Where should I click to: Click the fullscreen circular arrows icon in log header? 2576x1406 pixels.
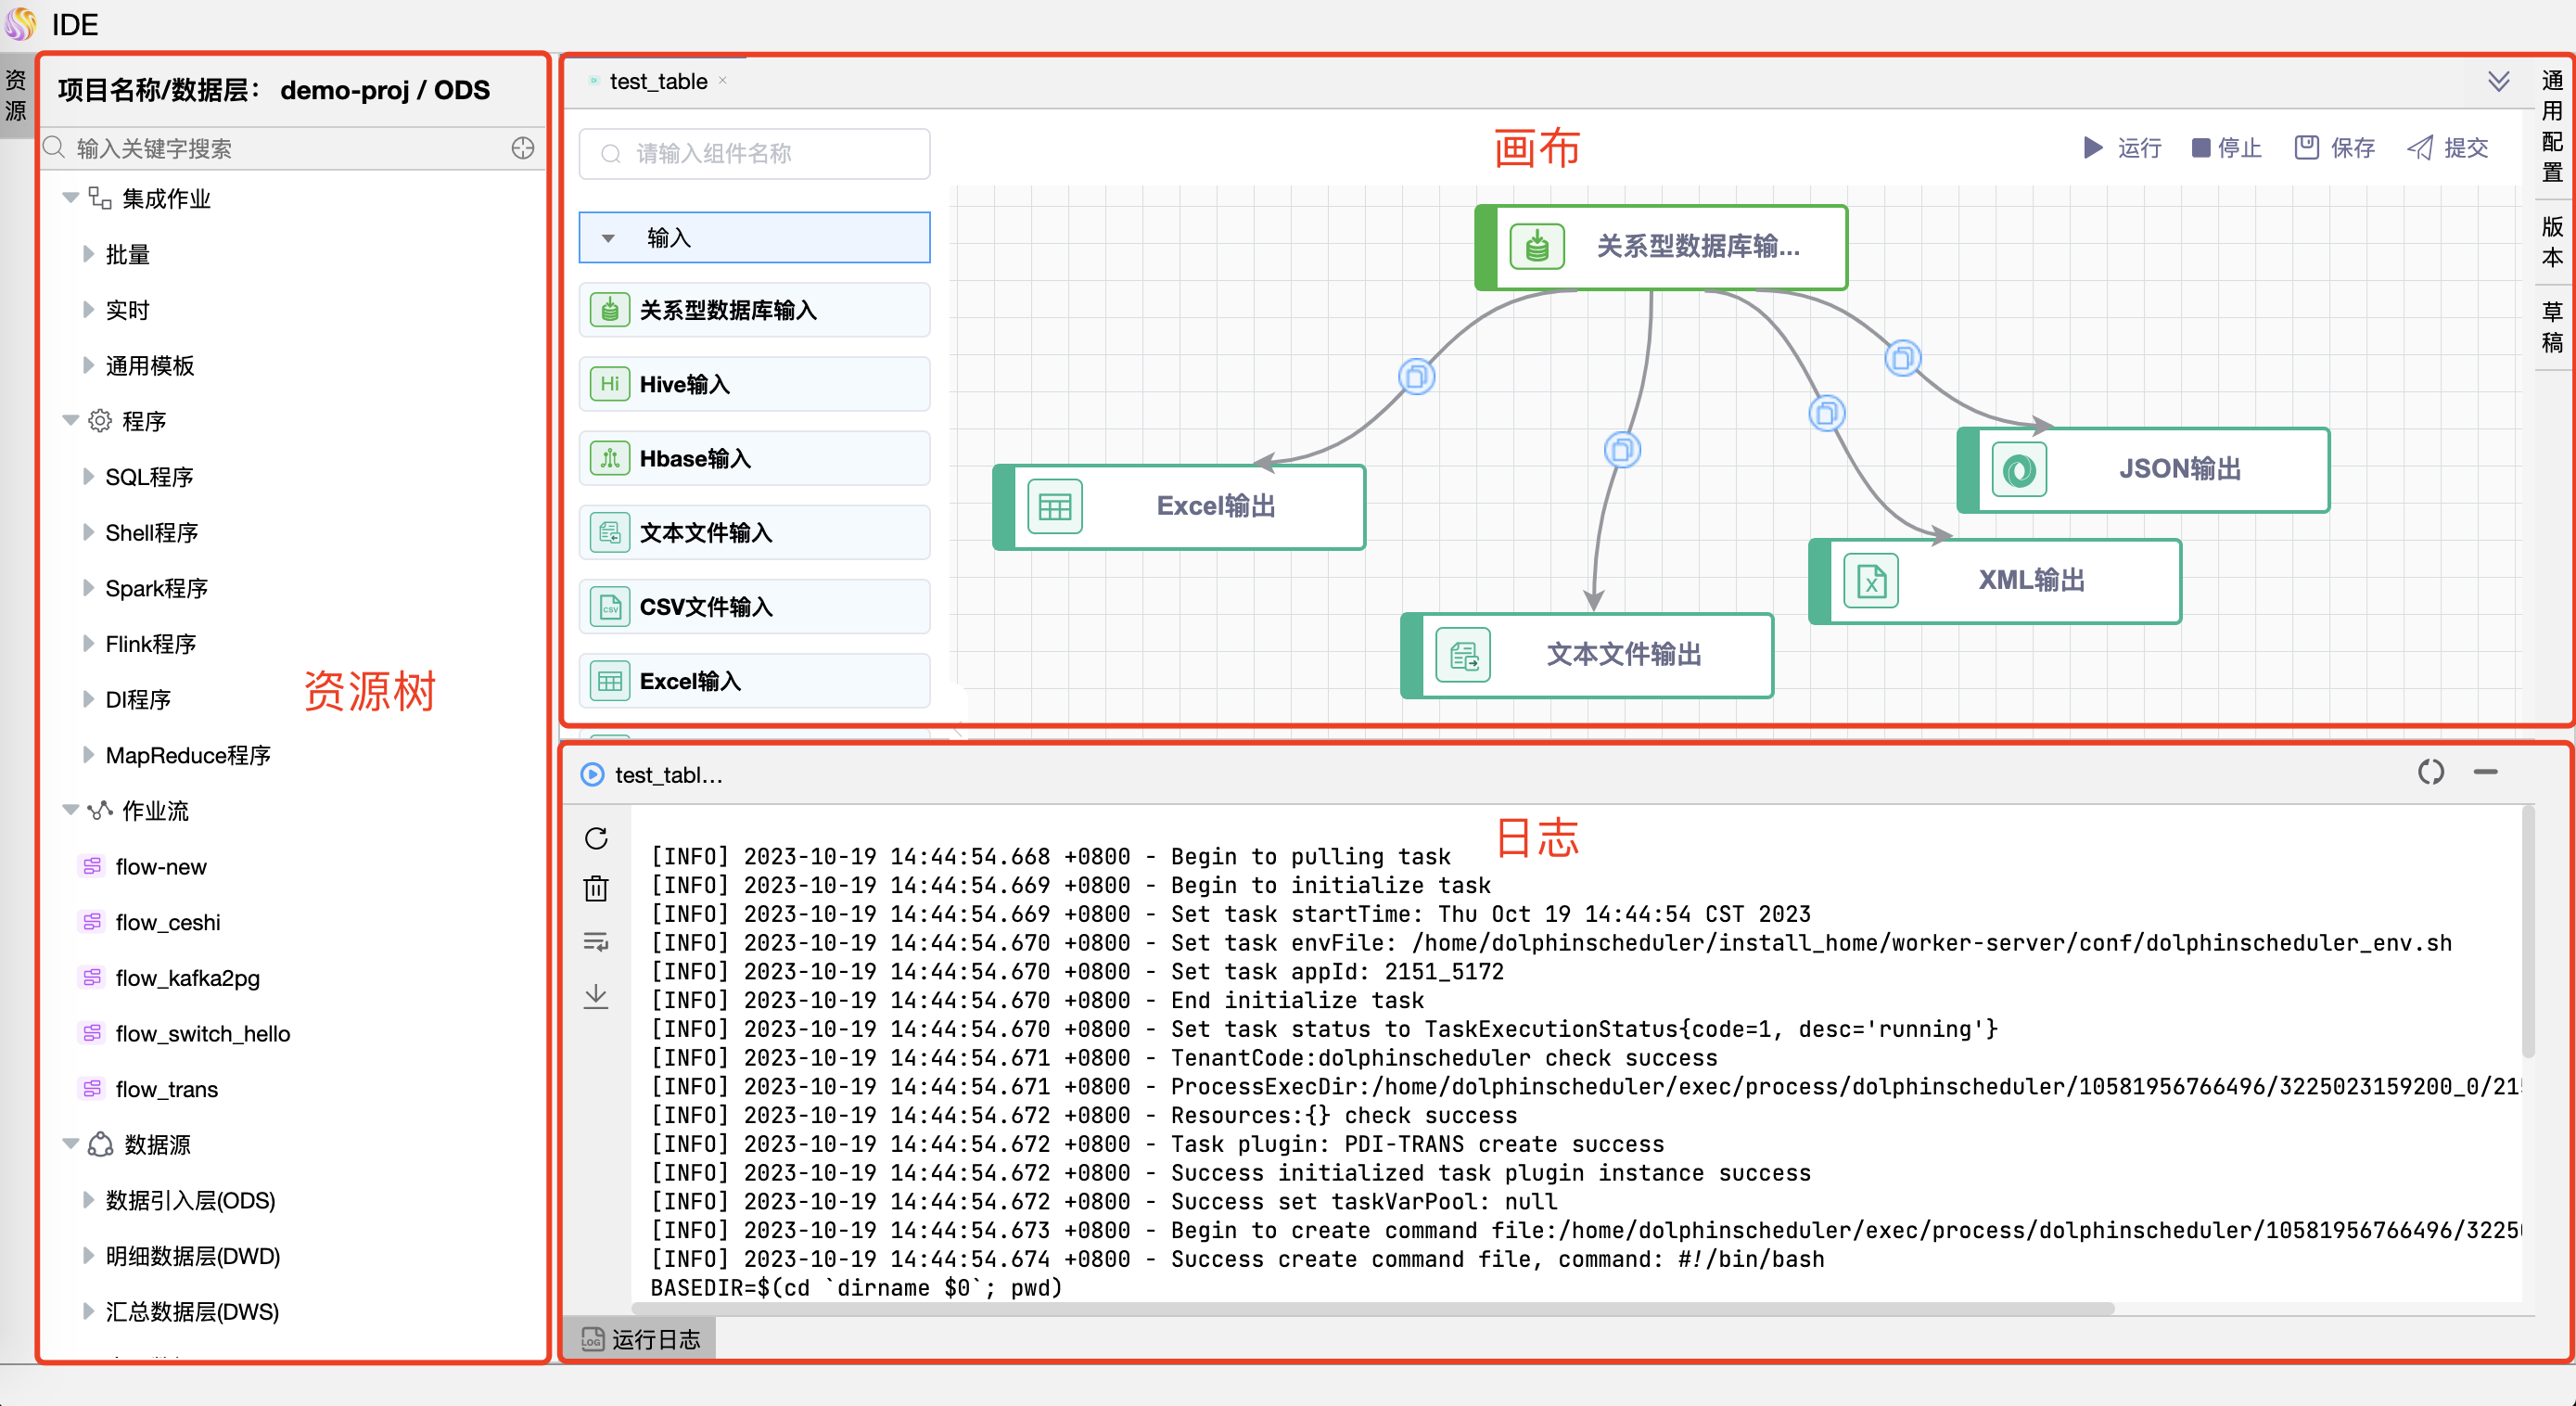(x=2430, y=772)
